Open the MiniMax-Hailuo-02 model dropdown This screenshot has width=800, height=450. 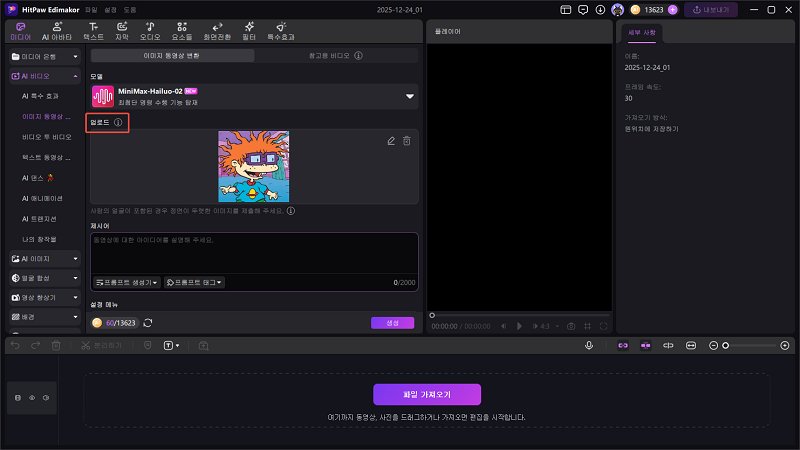coord(255,96)
